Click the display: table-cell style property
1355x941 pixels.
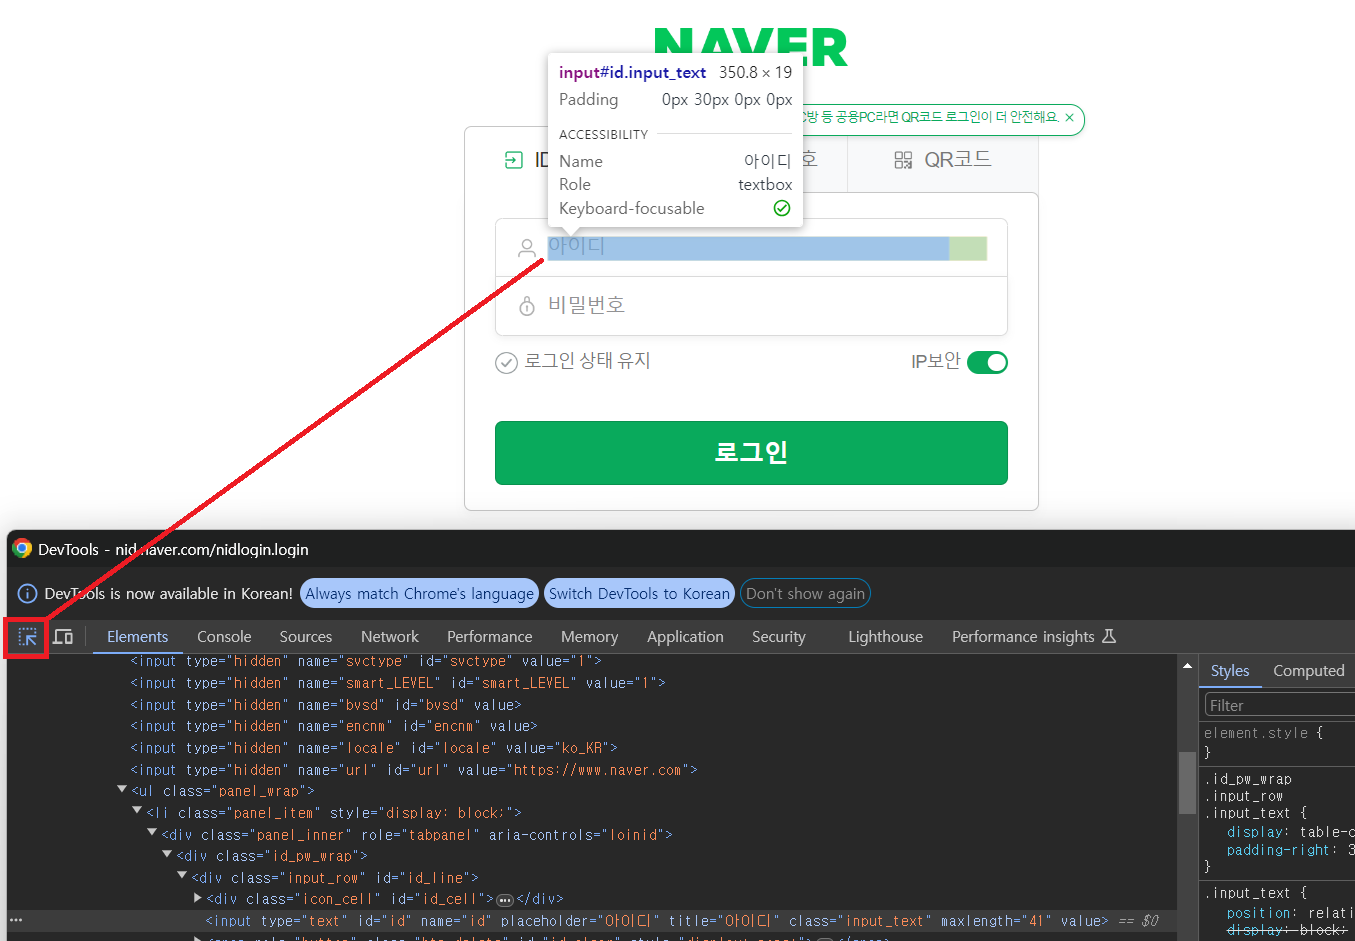coord(1290,832)
